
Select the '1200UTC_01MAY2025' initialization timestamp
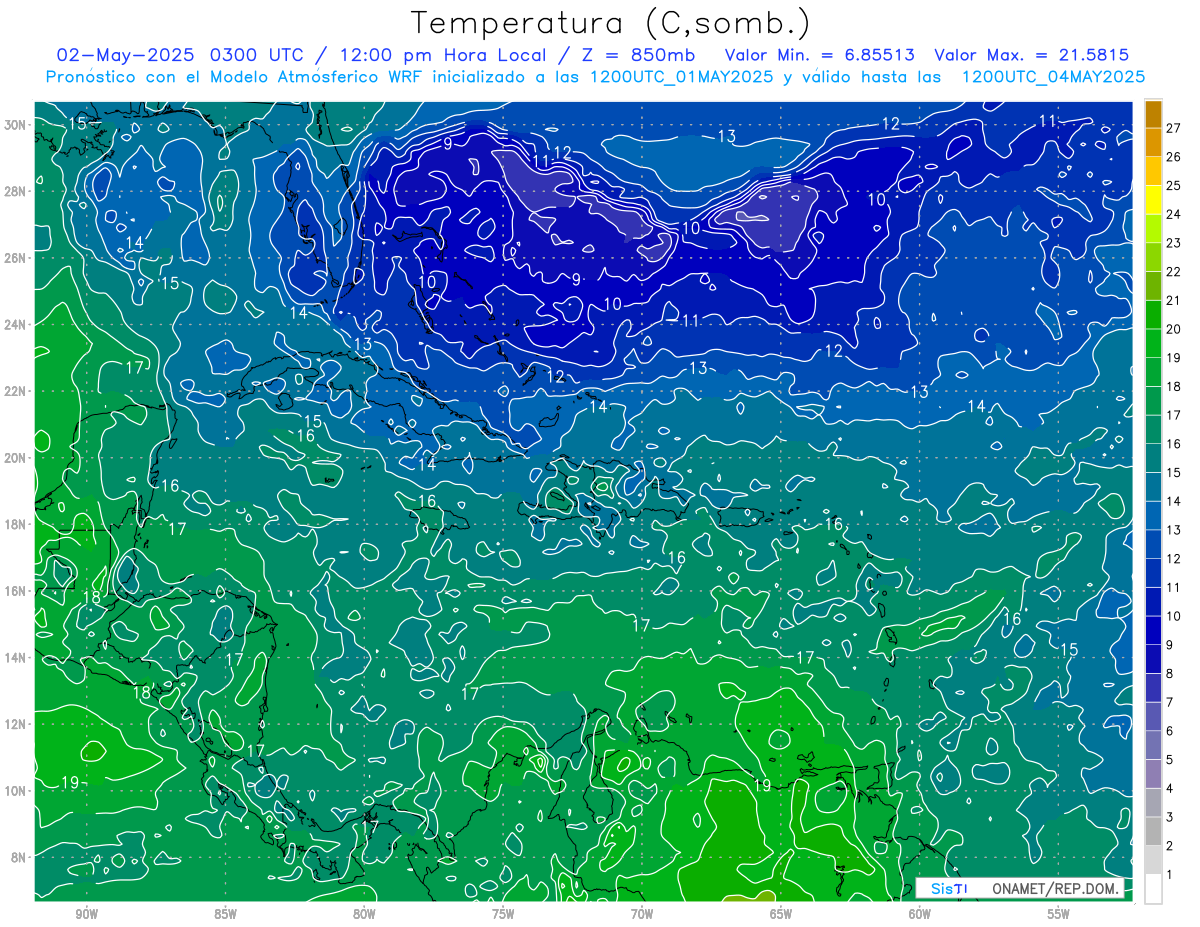pyautogui.click(x=680, y=77)
